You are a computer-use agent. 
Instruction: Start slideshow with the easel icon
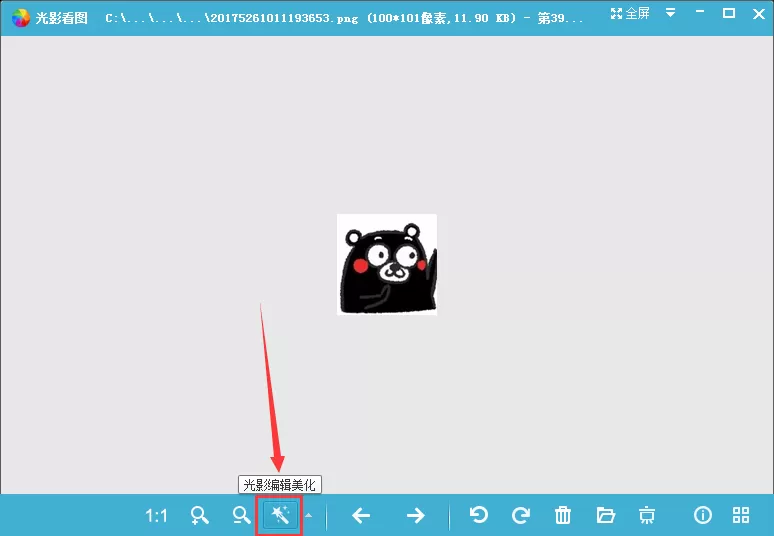tap(647, 516)
